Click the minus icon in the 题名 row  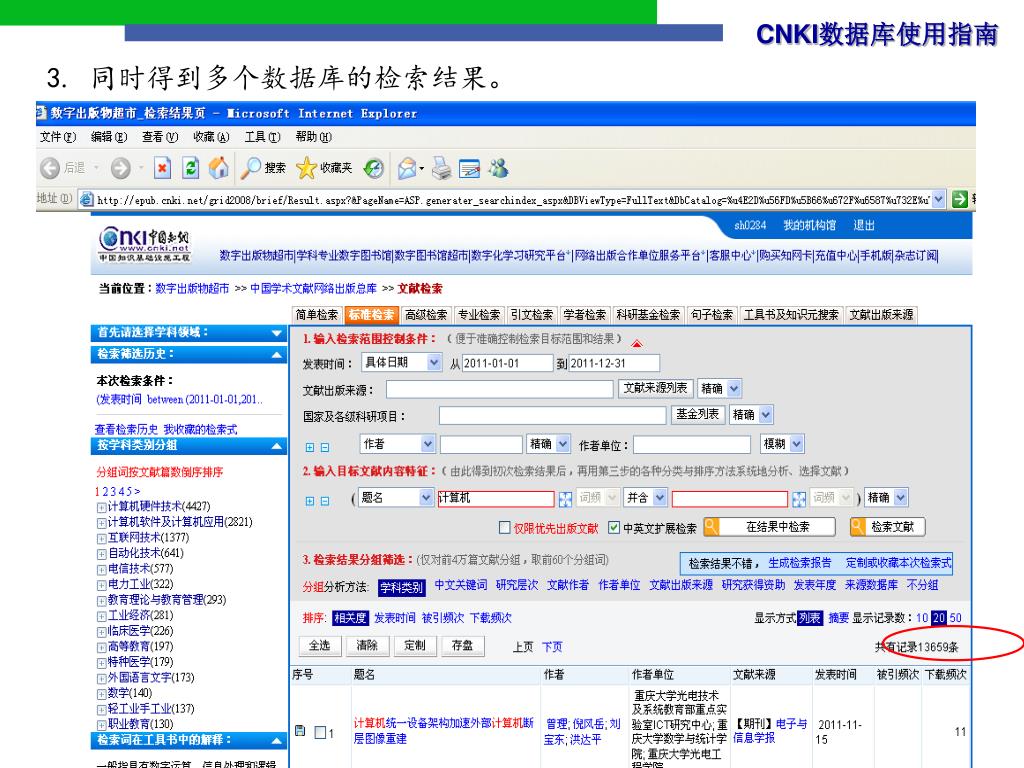tap(325, 501)
